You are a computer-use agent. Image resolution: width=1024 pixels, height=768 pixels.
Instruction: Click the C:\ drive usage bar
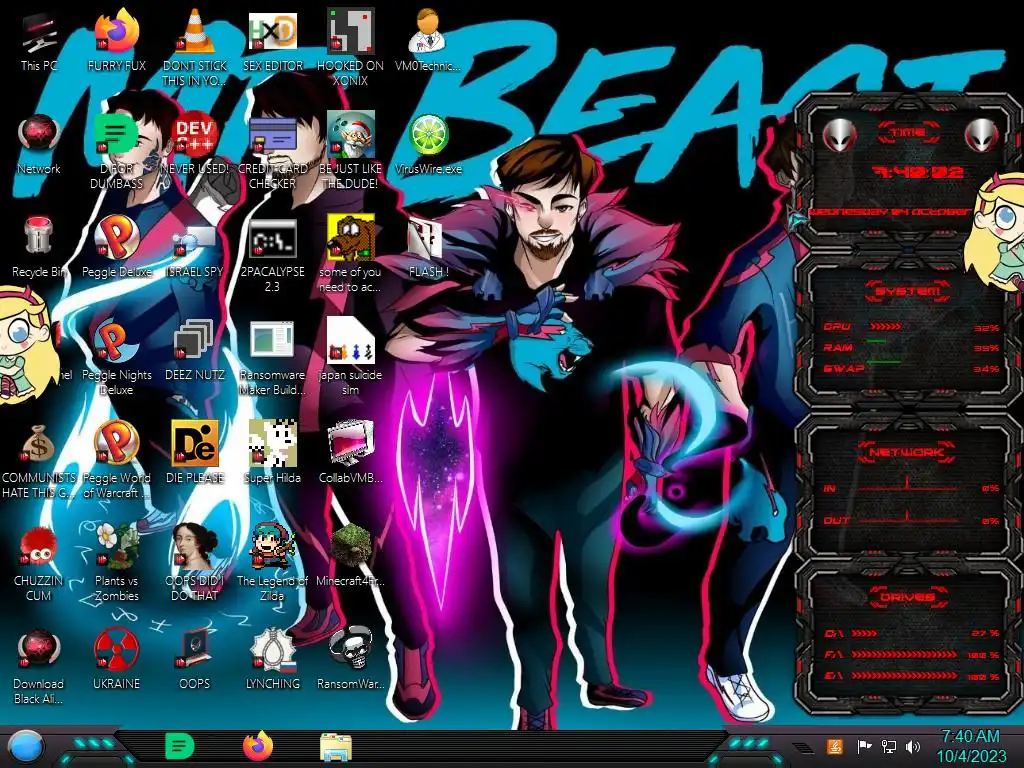coord(910,633)
